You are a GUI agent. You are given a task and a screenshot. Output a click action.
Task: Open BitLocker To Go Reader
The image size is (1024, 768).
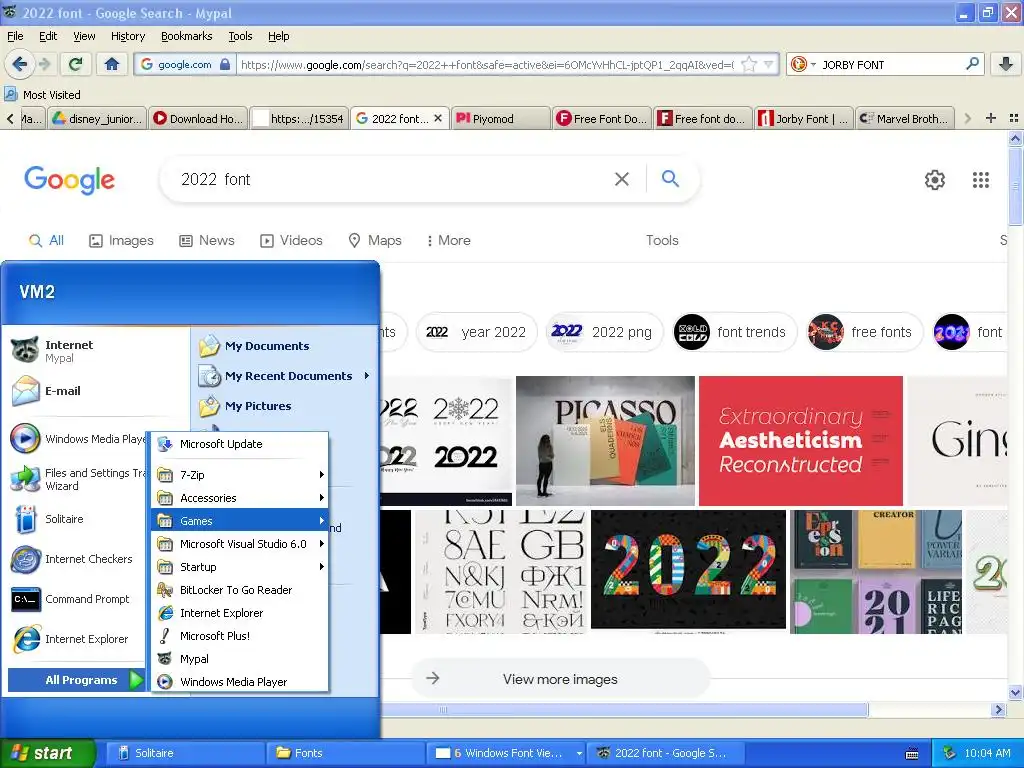(x=240, y=590)
